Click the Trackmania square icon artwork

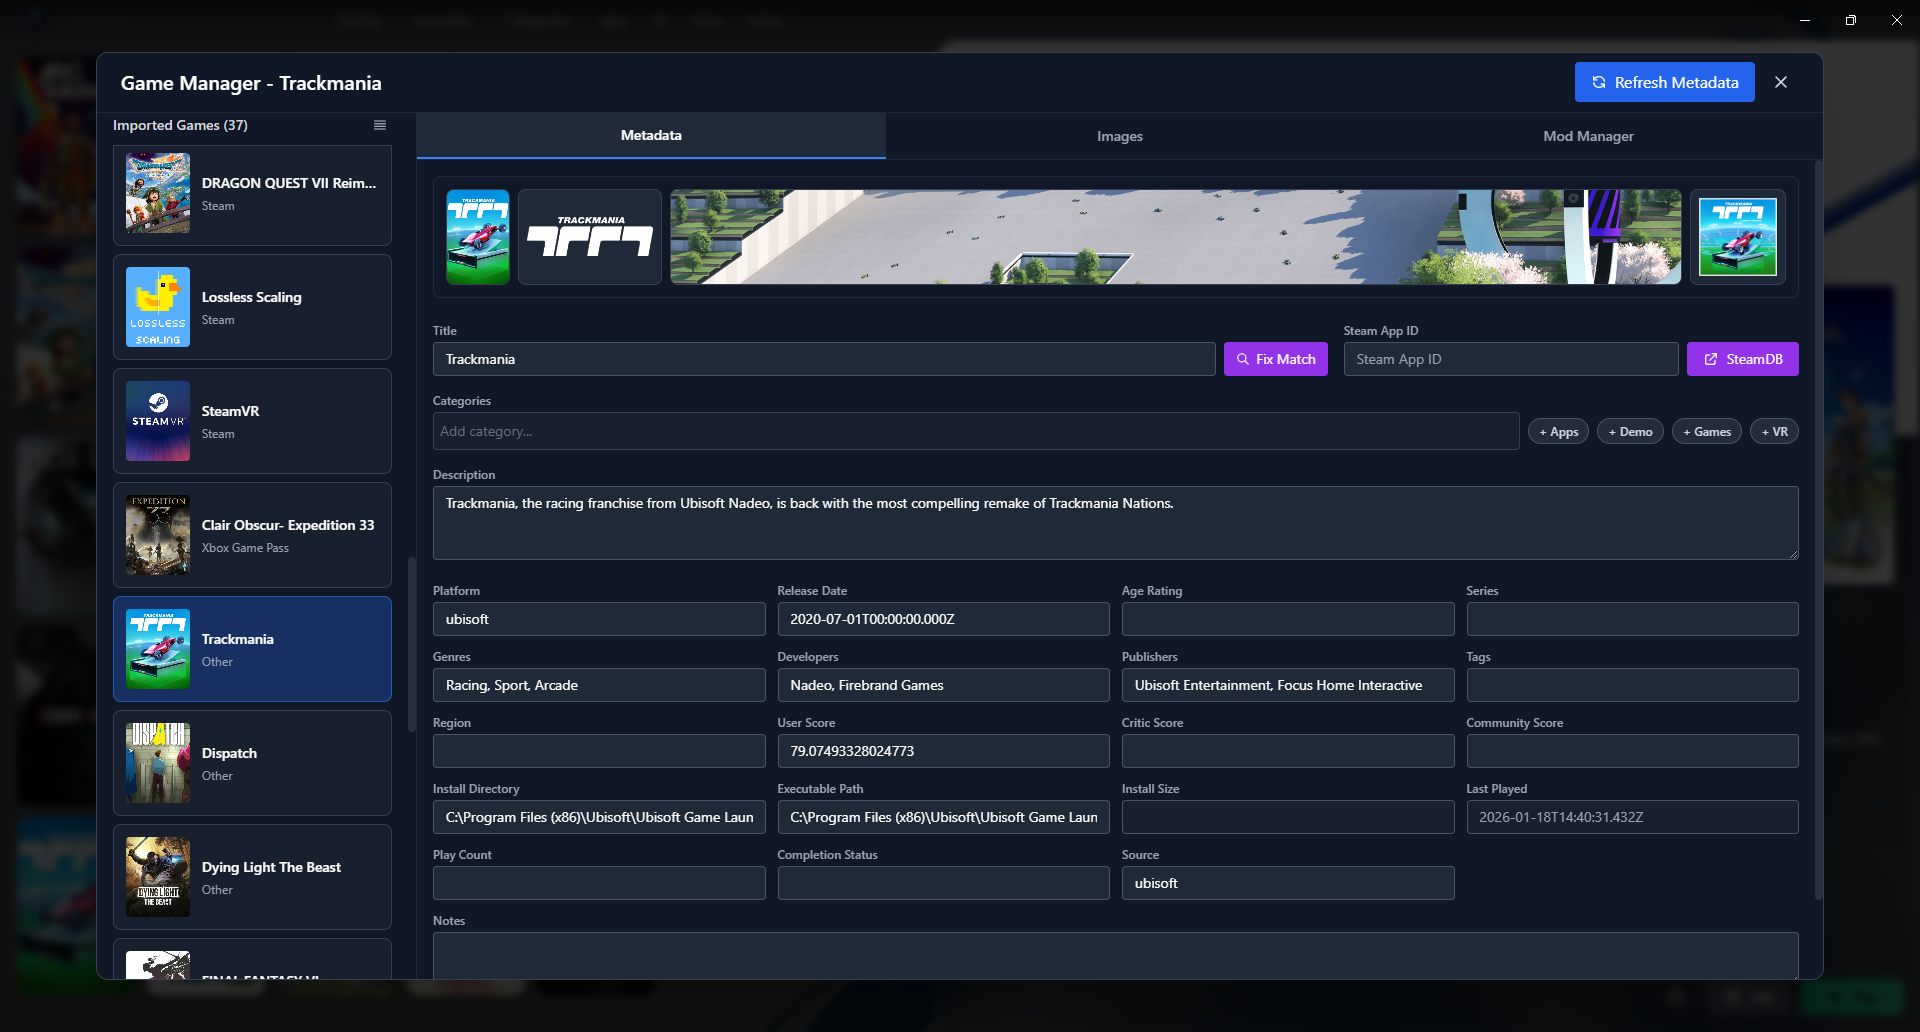pyautogui.click(x=477, y=237)
